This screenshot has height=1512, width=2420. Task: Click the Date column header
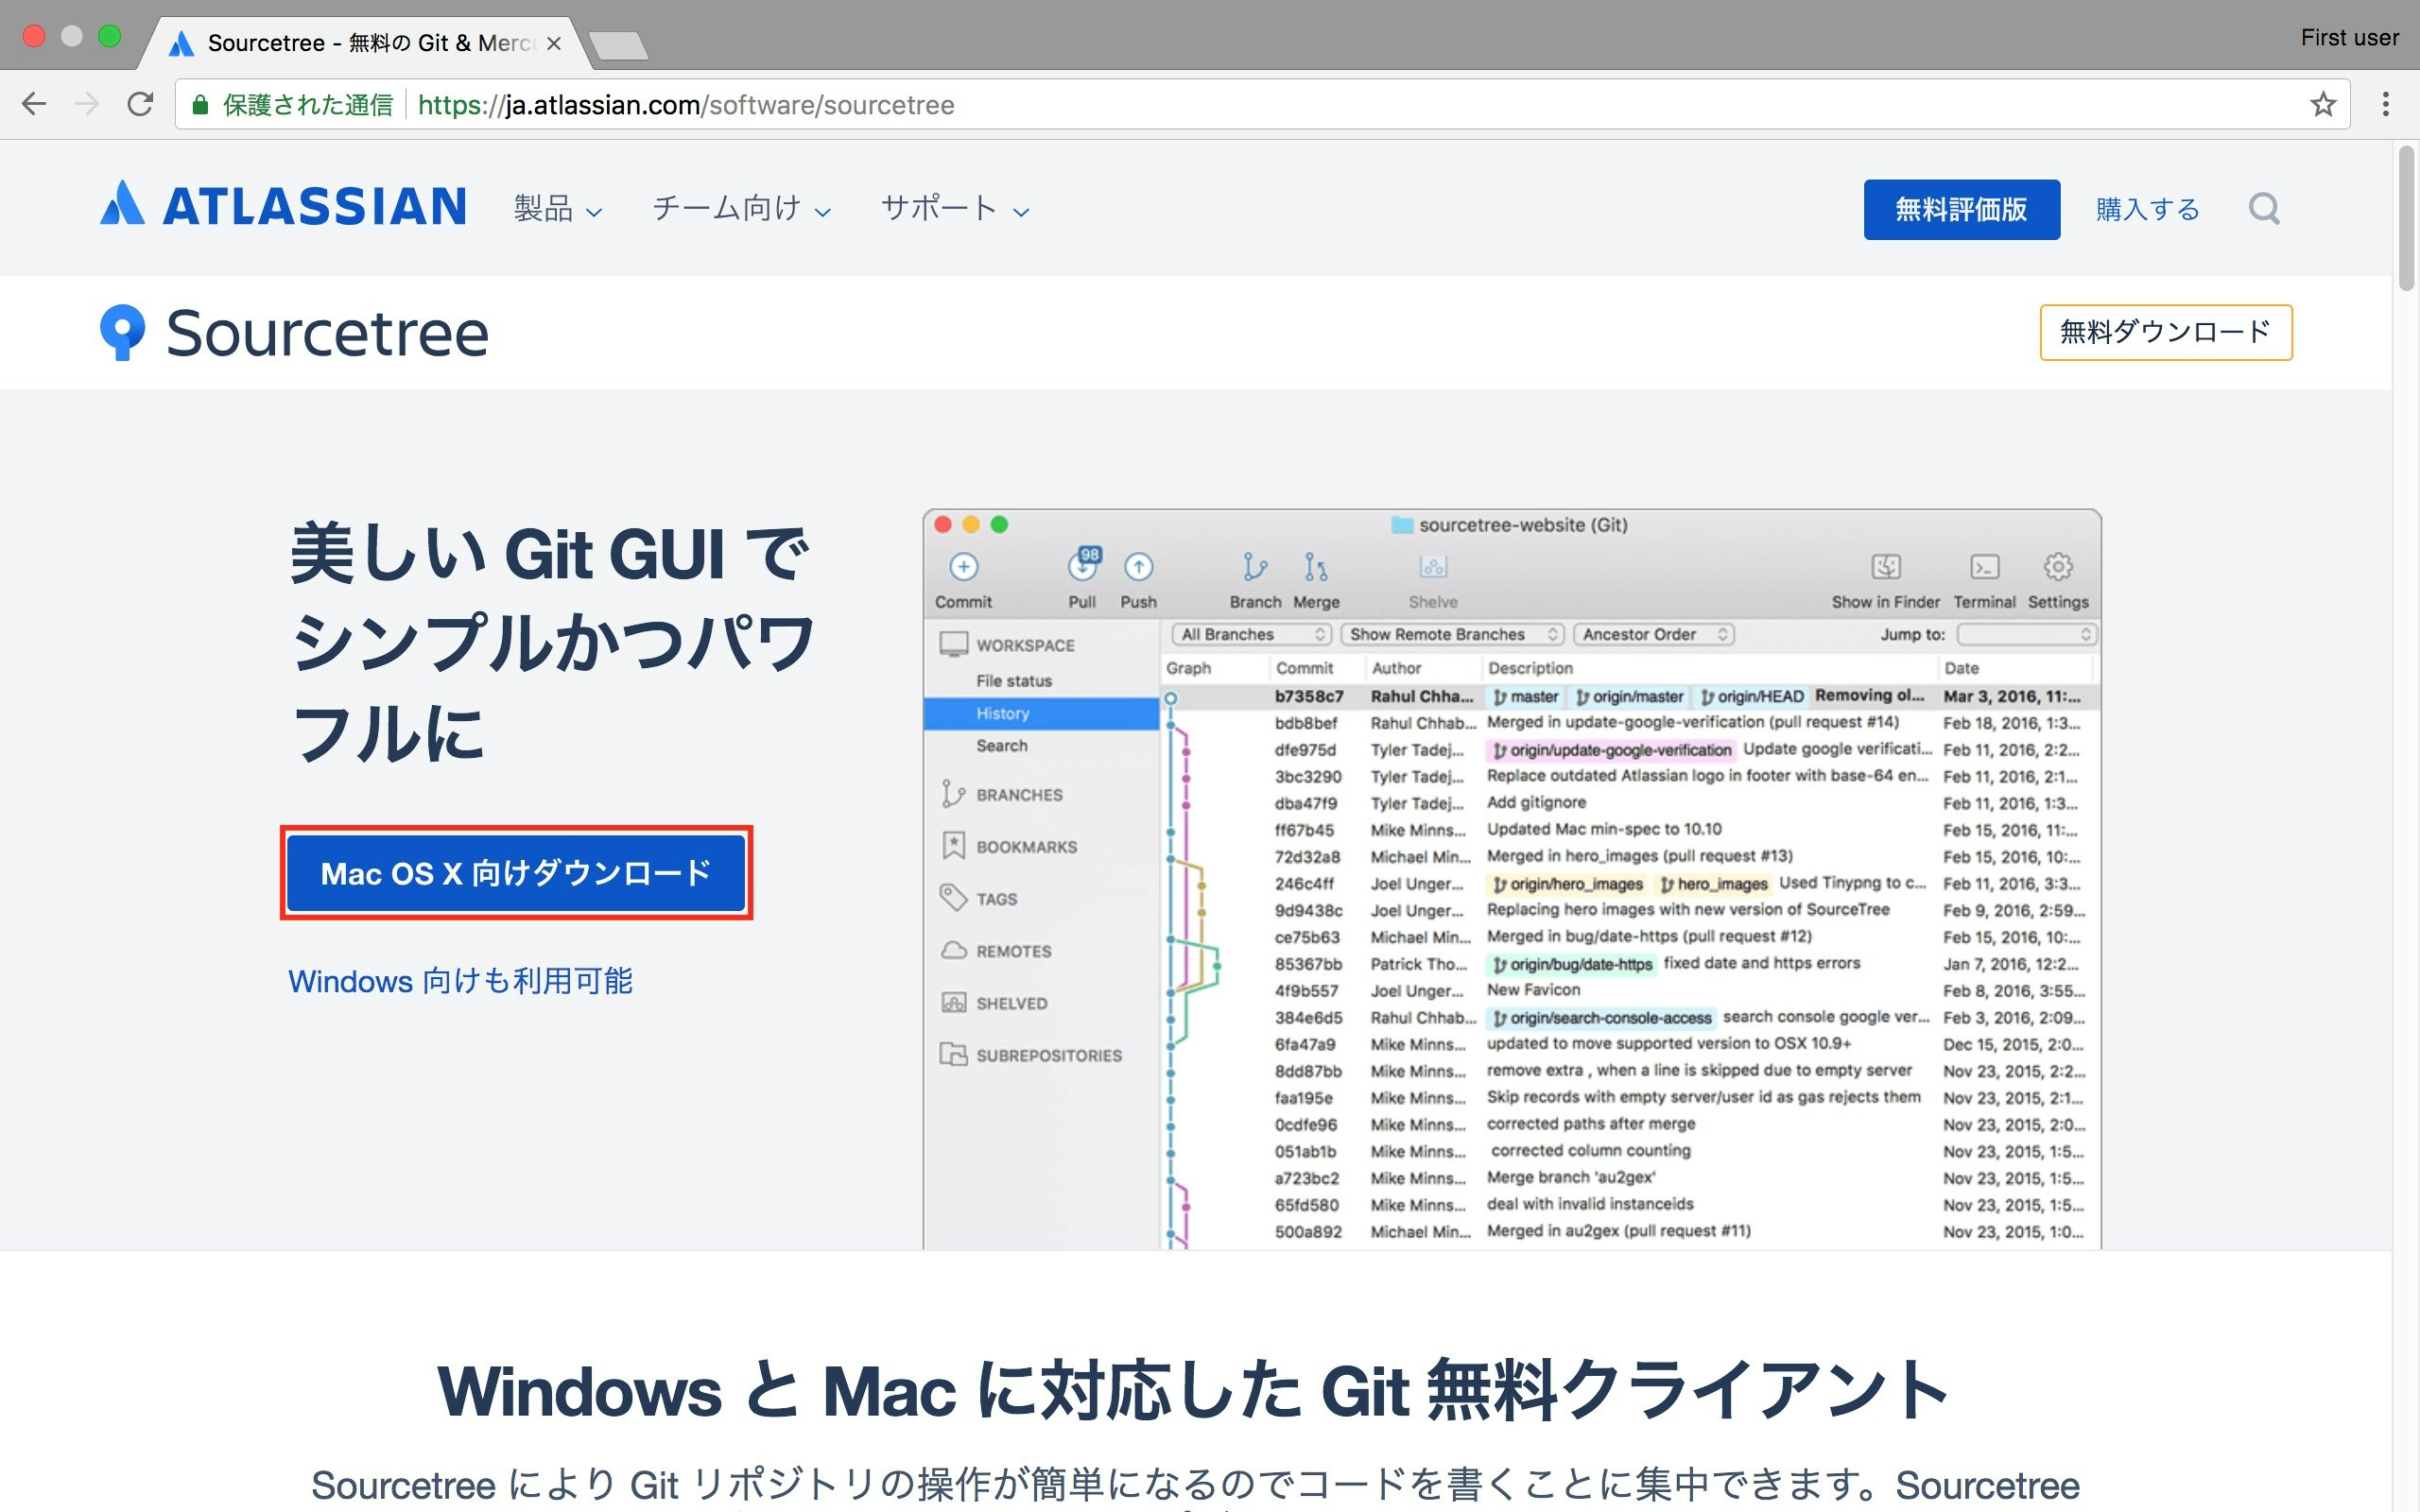click(x=1961, y=668)
